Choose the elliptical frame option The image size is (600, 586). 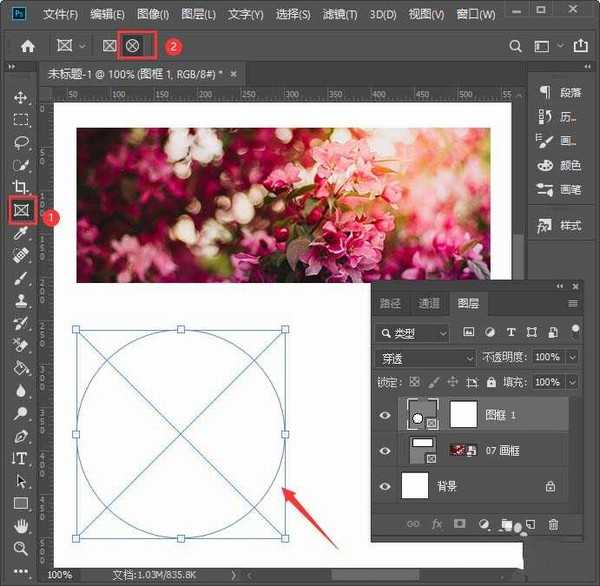132,46
